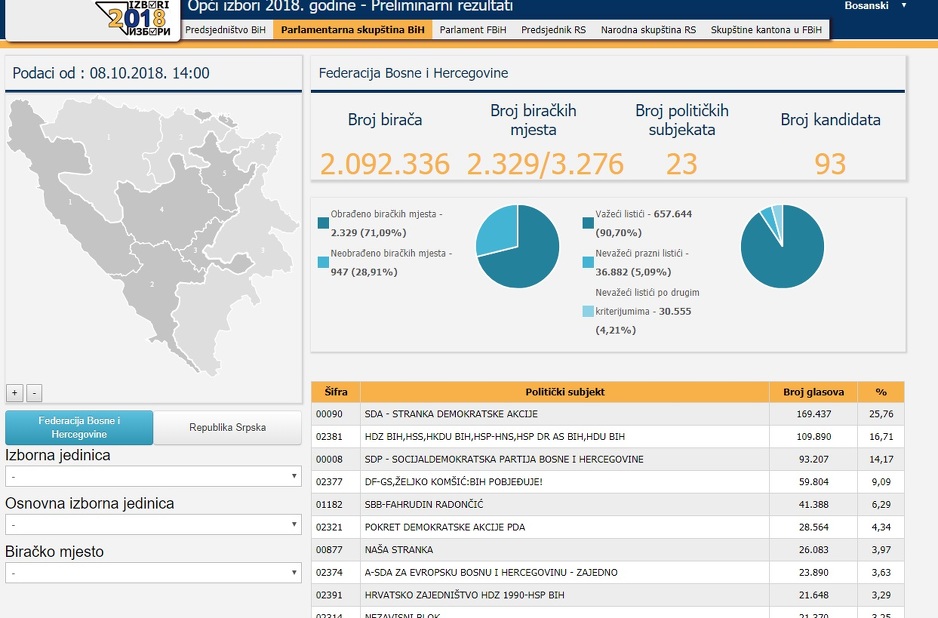Open Skupštine kantona u FBiH tab
Viewport: 938px width, 618px height.
coord(766,31)
